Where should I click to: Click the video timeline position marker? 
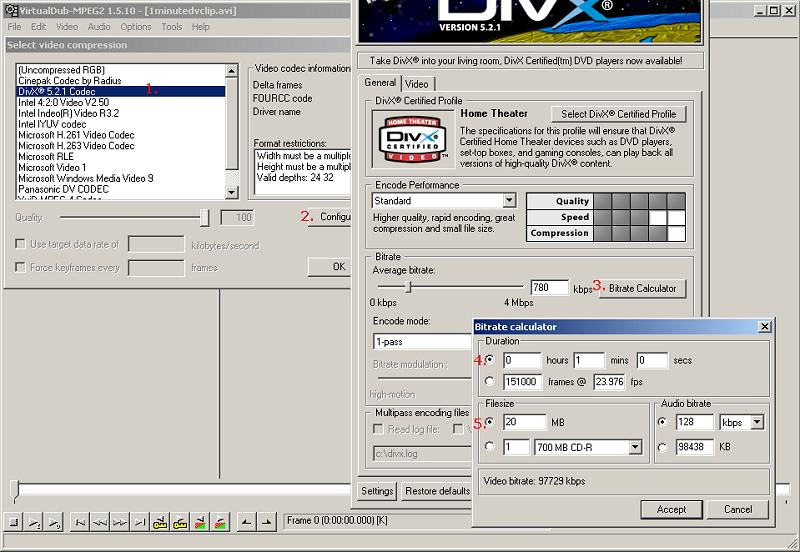15,491
